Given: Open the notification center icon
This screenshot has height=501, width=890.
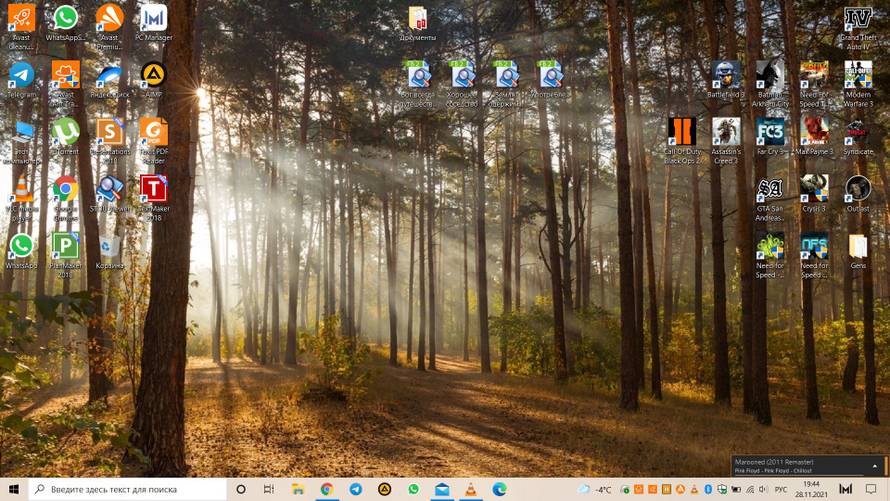Looking at the screenshot, I should pyautogui.click(x=871, y=489).
